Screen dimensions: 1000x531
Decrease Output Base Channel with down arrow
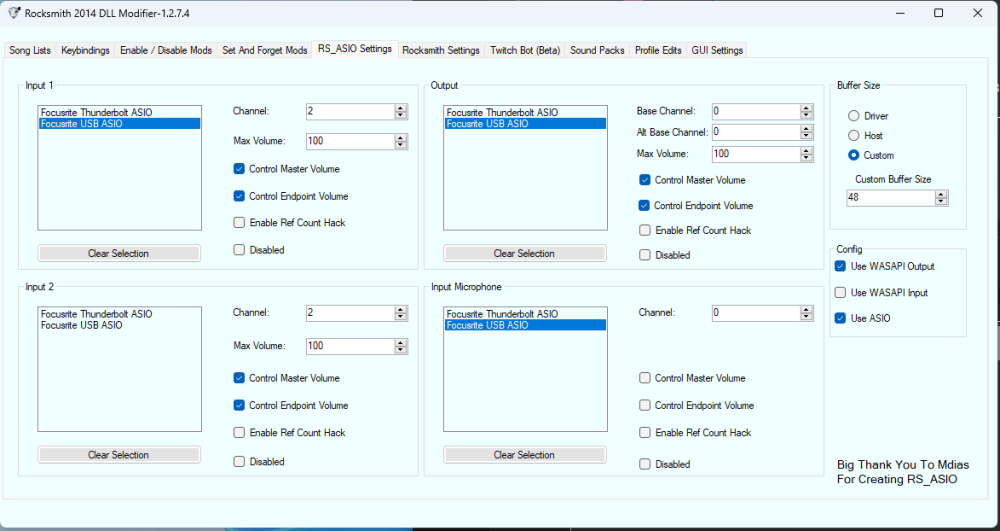click(806, 115)
